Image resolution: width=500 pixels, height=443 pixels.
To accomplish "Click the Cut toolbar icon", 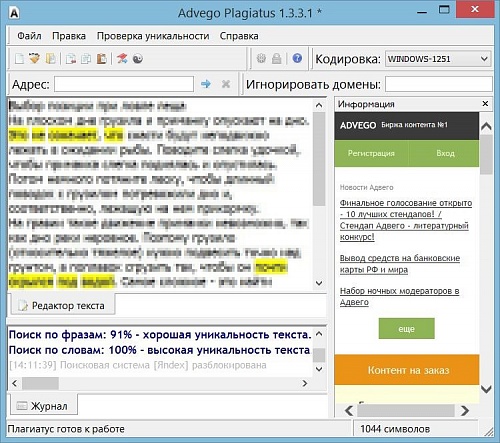I will coord(70,59).
